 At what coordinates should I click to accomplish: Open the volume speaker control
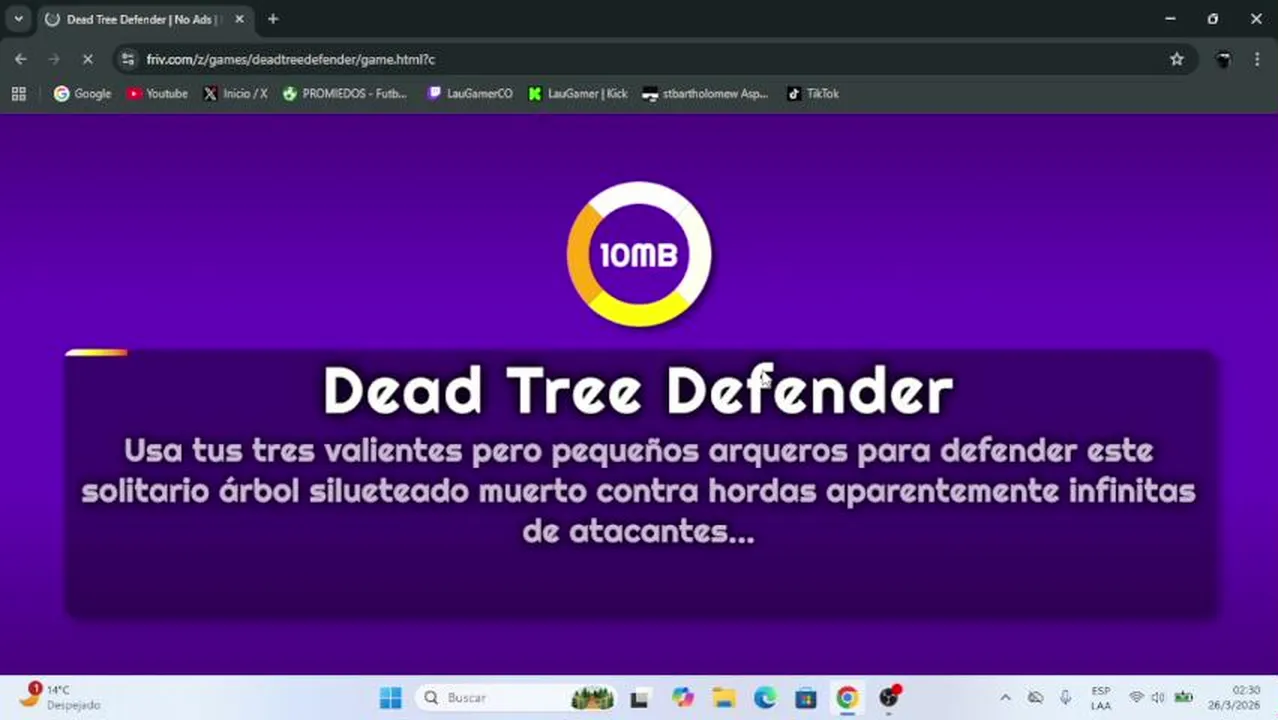click(x=1158, y=698)
